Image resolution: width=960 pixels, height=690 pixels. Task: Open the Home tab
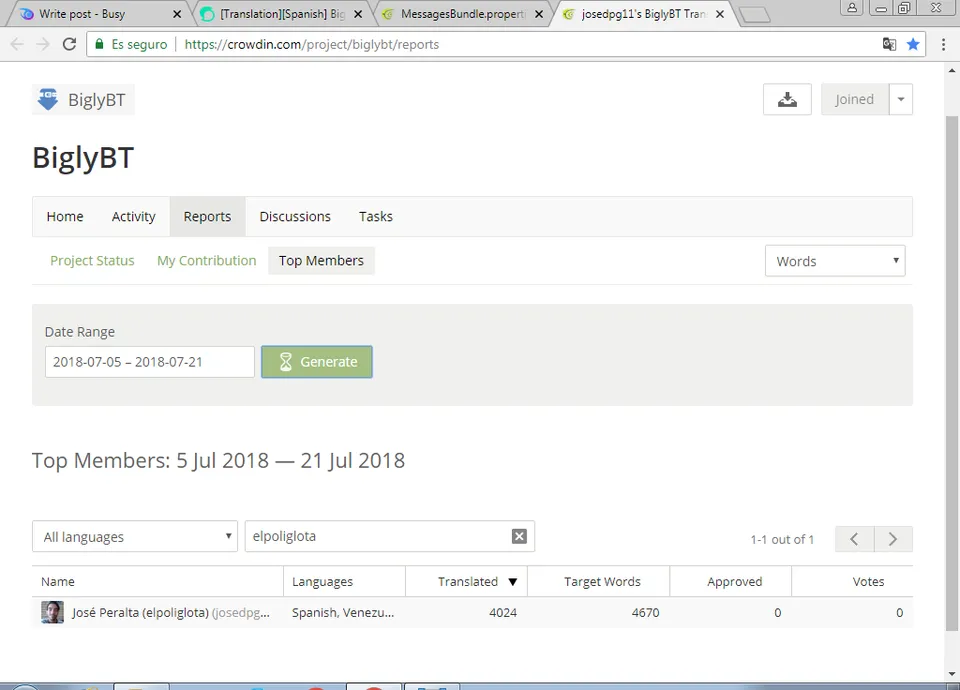coord(65,217)
